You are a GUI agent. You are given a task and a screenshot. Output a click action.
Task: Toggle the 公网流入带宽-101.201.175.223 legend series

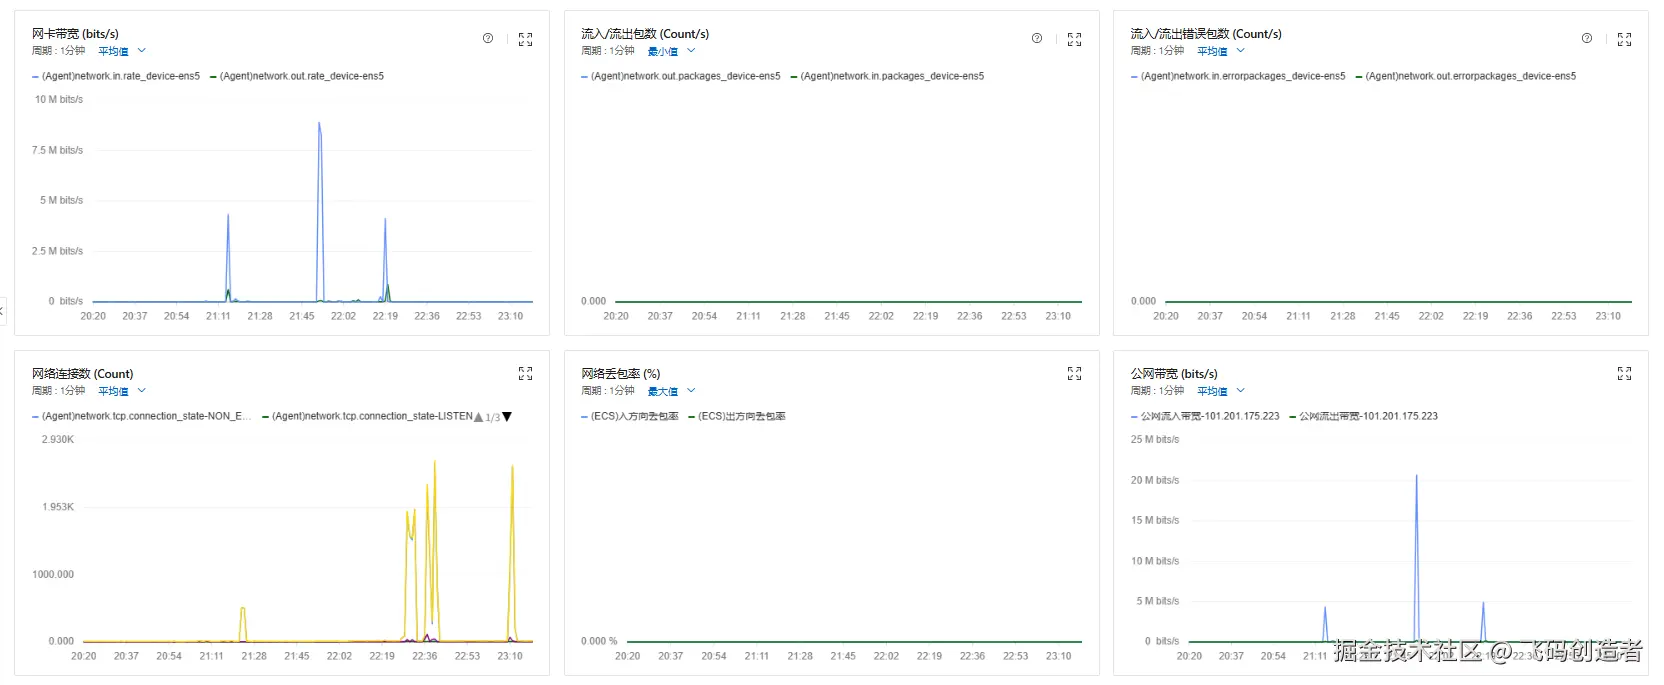click(x=1205, y=416)
